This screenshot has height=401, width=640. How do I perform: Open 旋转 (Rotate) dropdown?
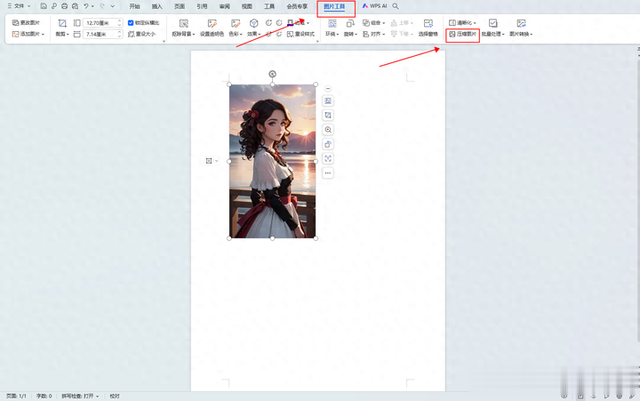tap(350, 34)
